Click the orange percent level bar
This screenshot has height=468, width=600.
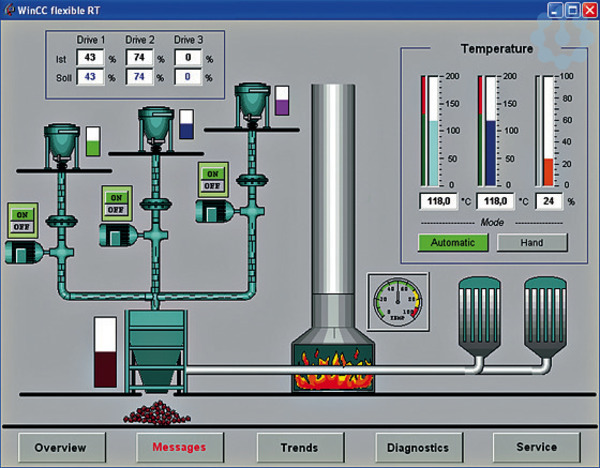coord(547,171)
